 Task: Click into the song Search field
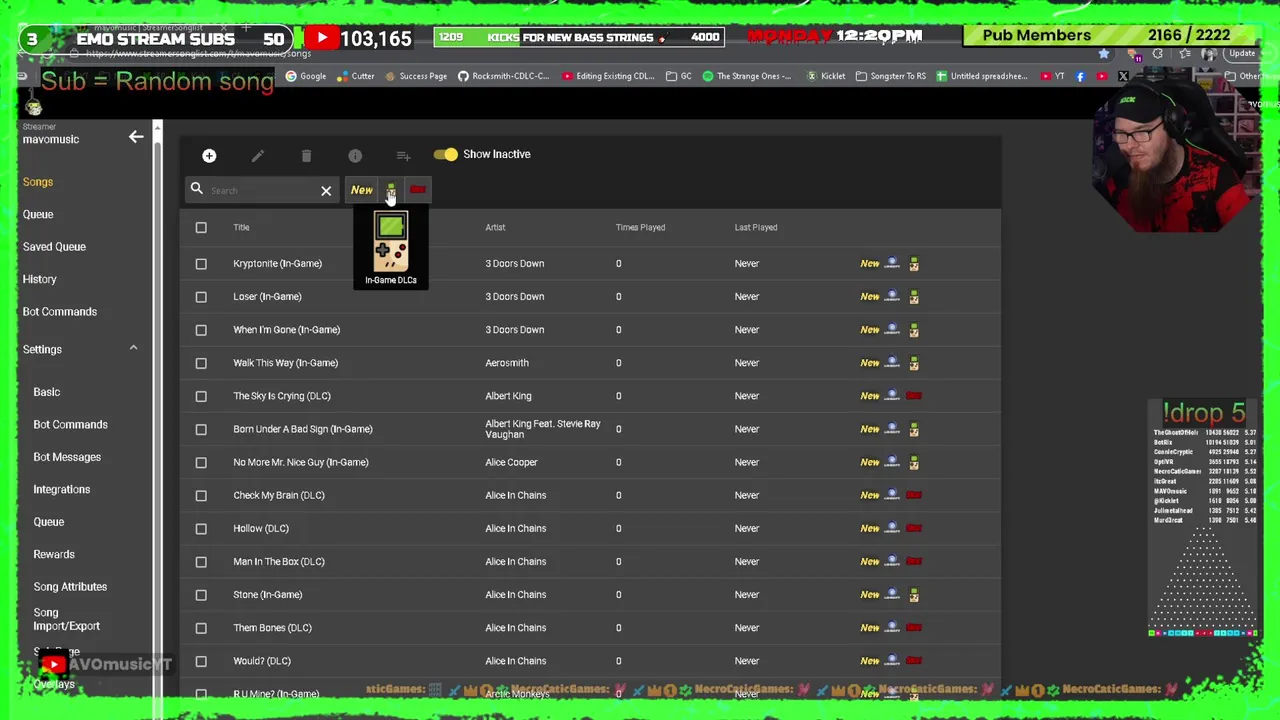(262, 190)
